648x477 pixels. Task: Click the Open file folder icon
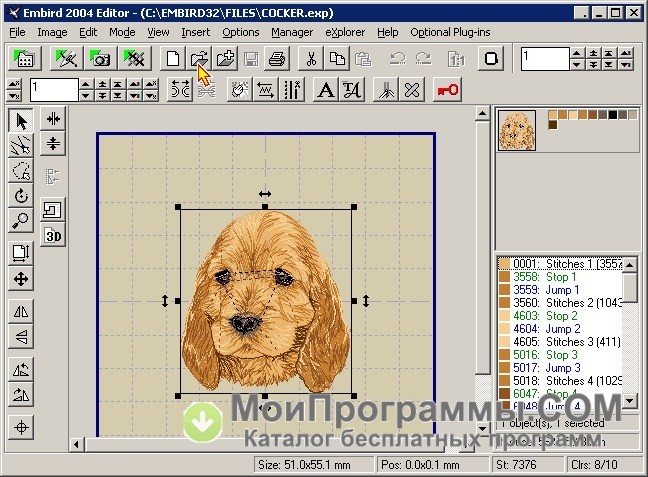(199, 58)
